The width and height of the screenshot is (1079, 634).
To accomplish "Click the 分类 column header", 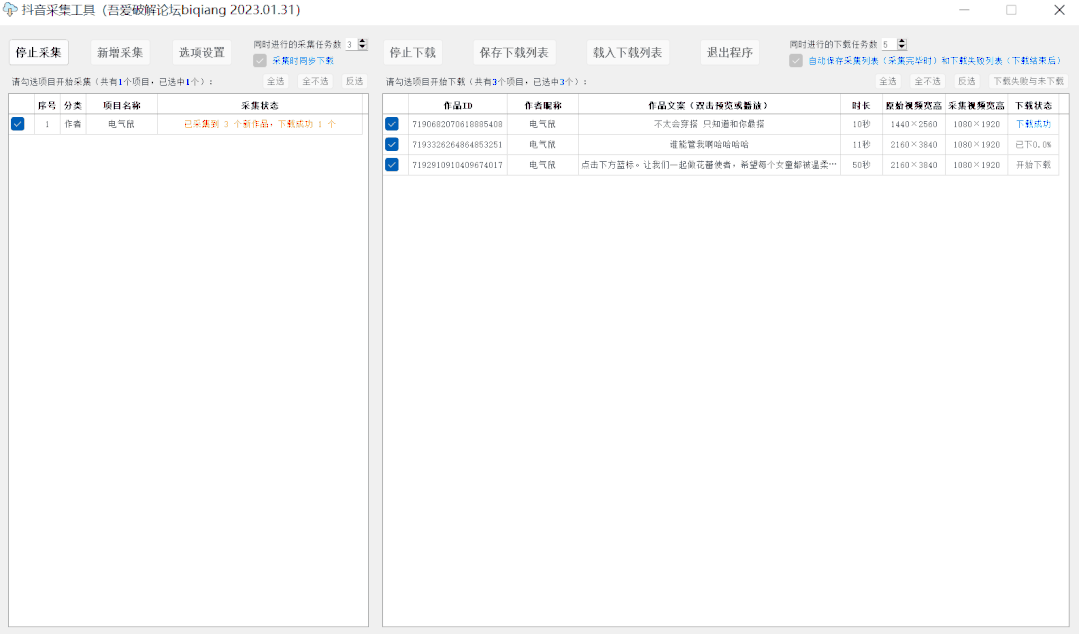I will pyautogui.click(x=73, y=105).
